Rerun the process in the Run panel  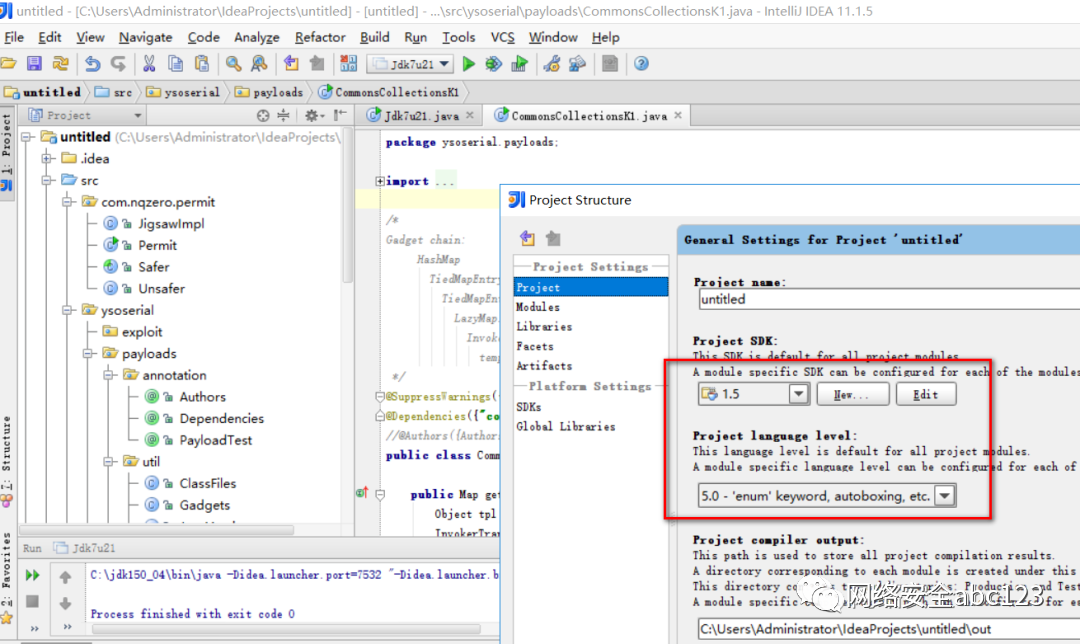(32, 575)
